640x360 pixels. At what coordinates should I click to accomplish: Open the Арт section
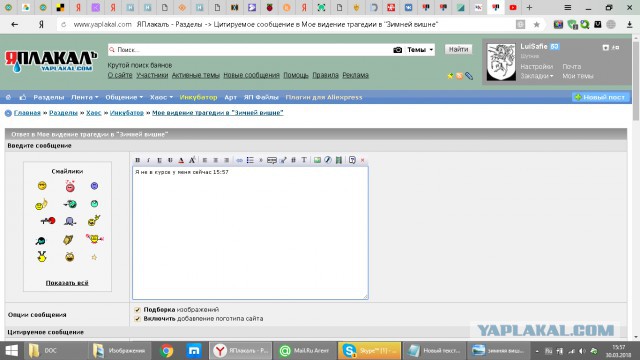pyautogui.click(x=231, y=97)
